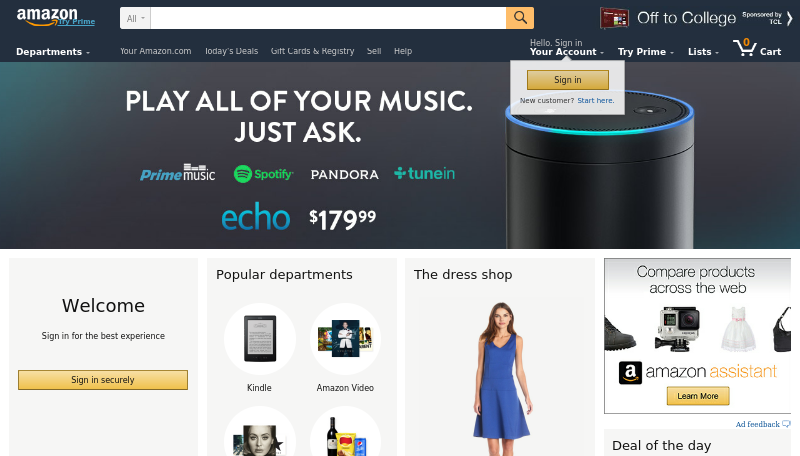Image resolution: width=800 pixels, height=456 pixels.
Task: Expand the Departments dropdown menu
Action: pyautogui.click(x=53, y=52)
